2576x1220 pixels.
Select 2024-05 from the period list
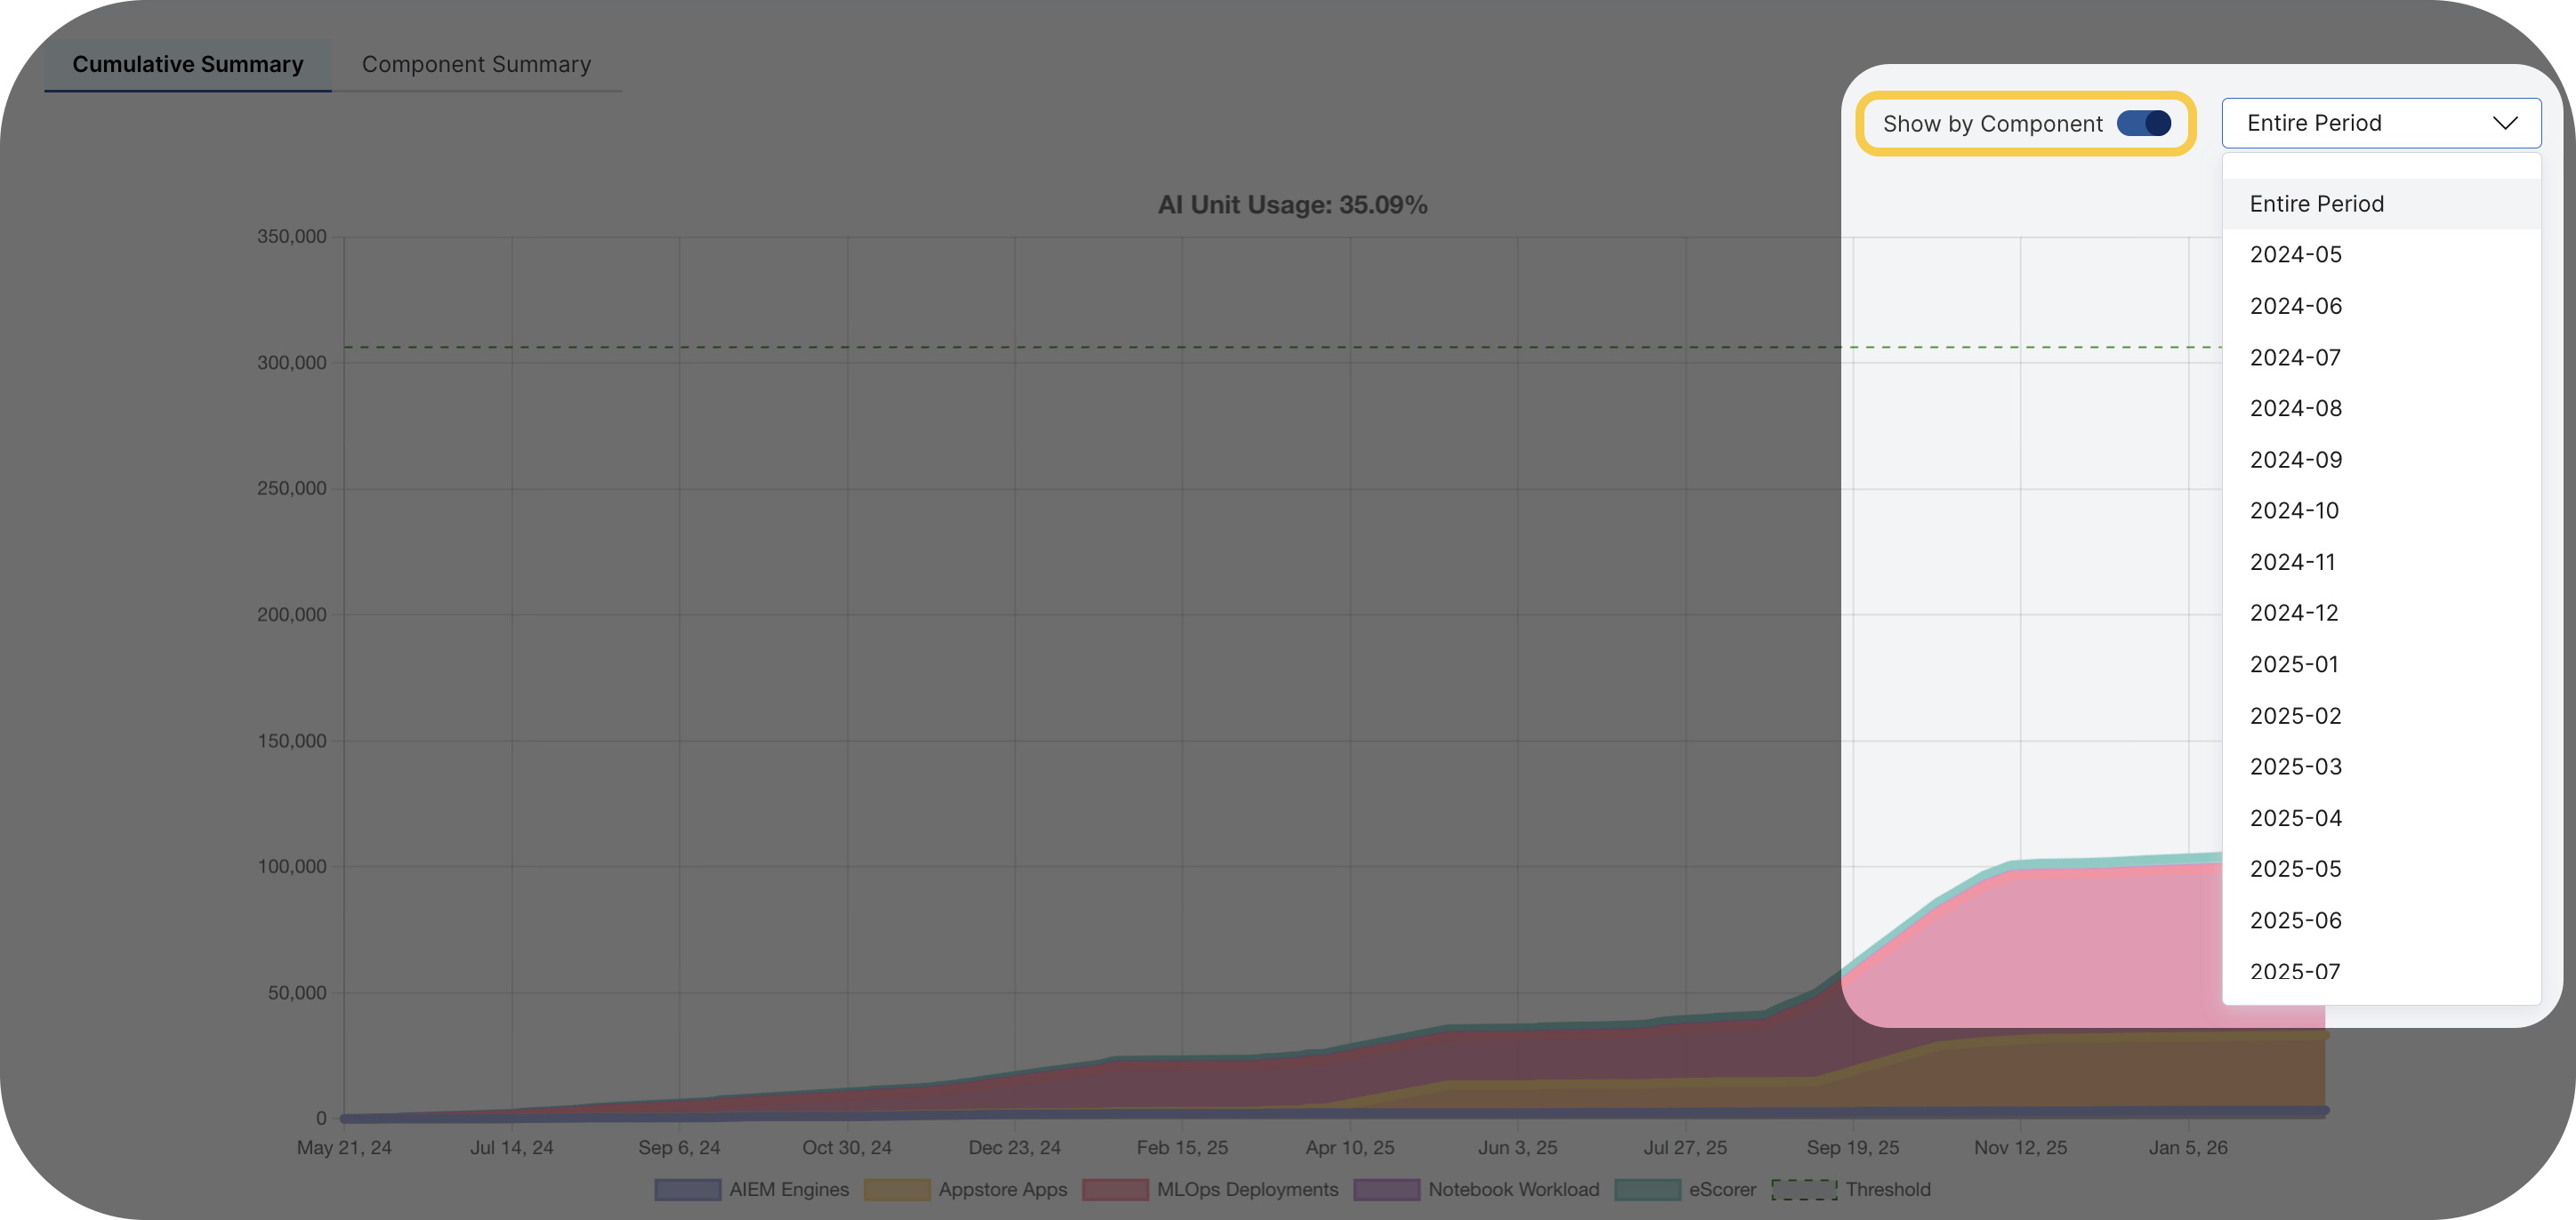pos(2294,254)
